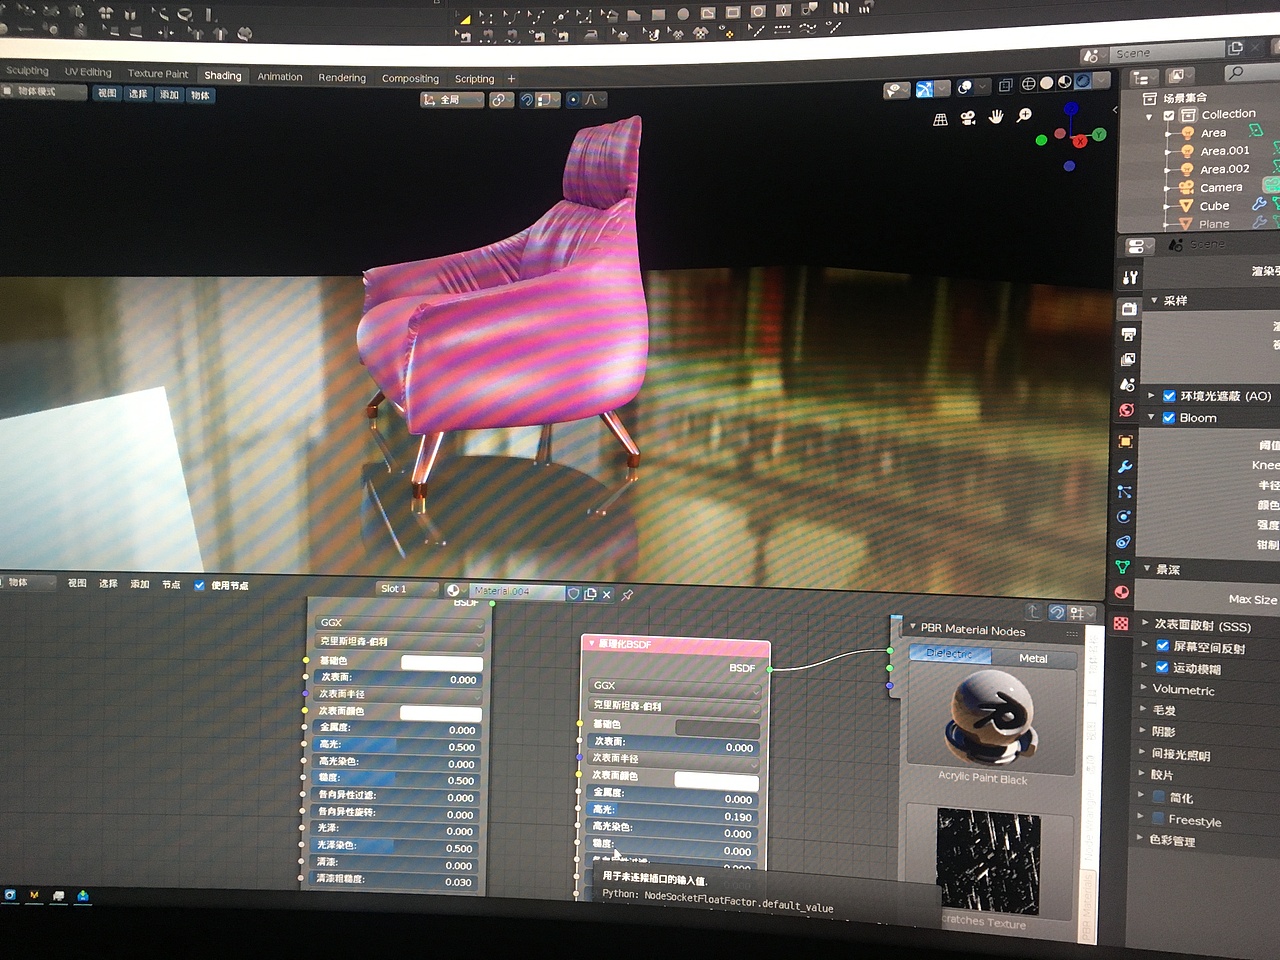Toggle X-ray display icon
Viewport: 1280px width, 960px height.
(1005, 85)
